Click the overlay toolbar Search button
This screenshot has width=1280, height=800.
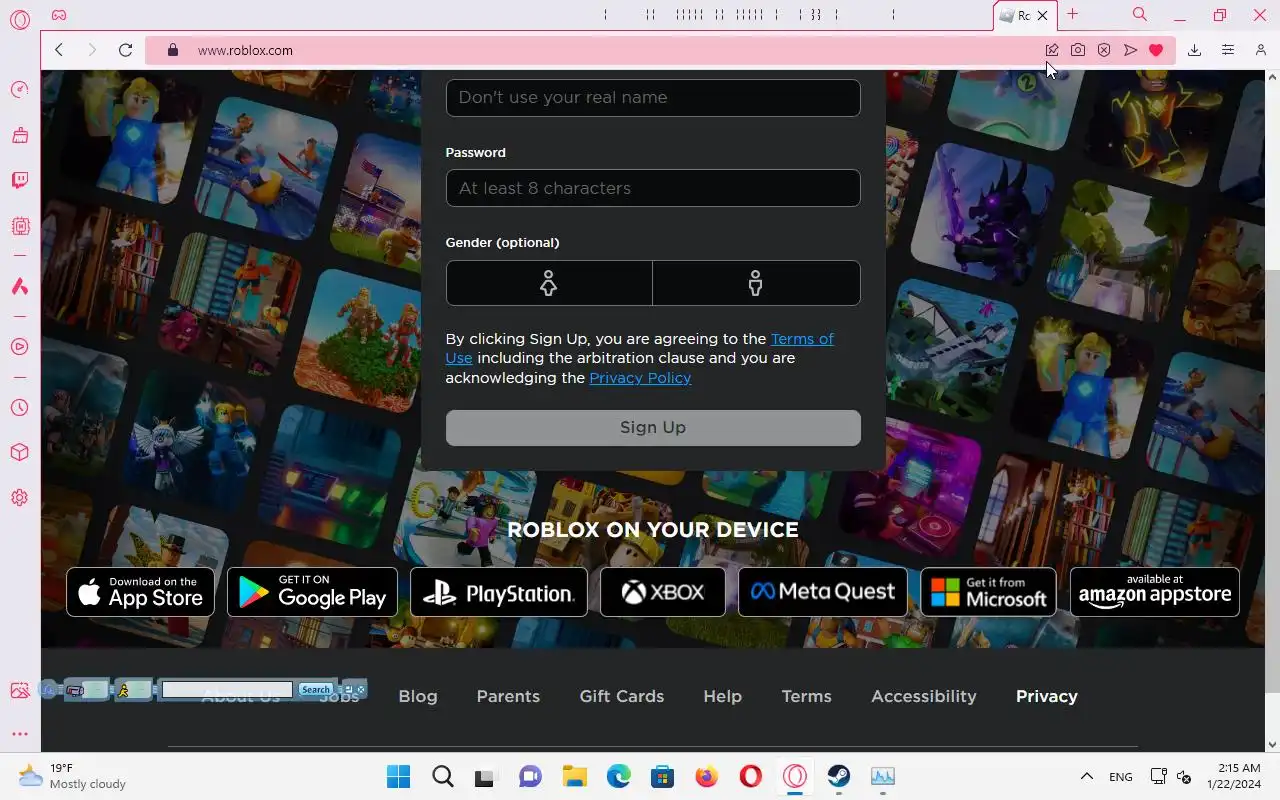[x=315, y=690]
